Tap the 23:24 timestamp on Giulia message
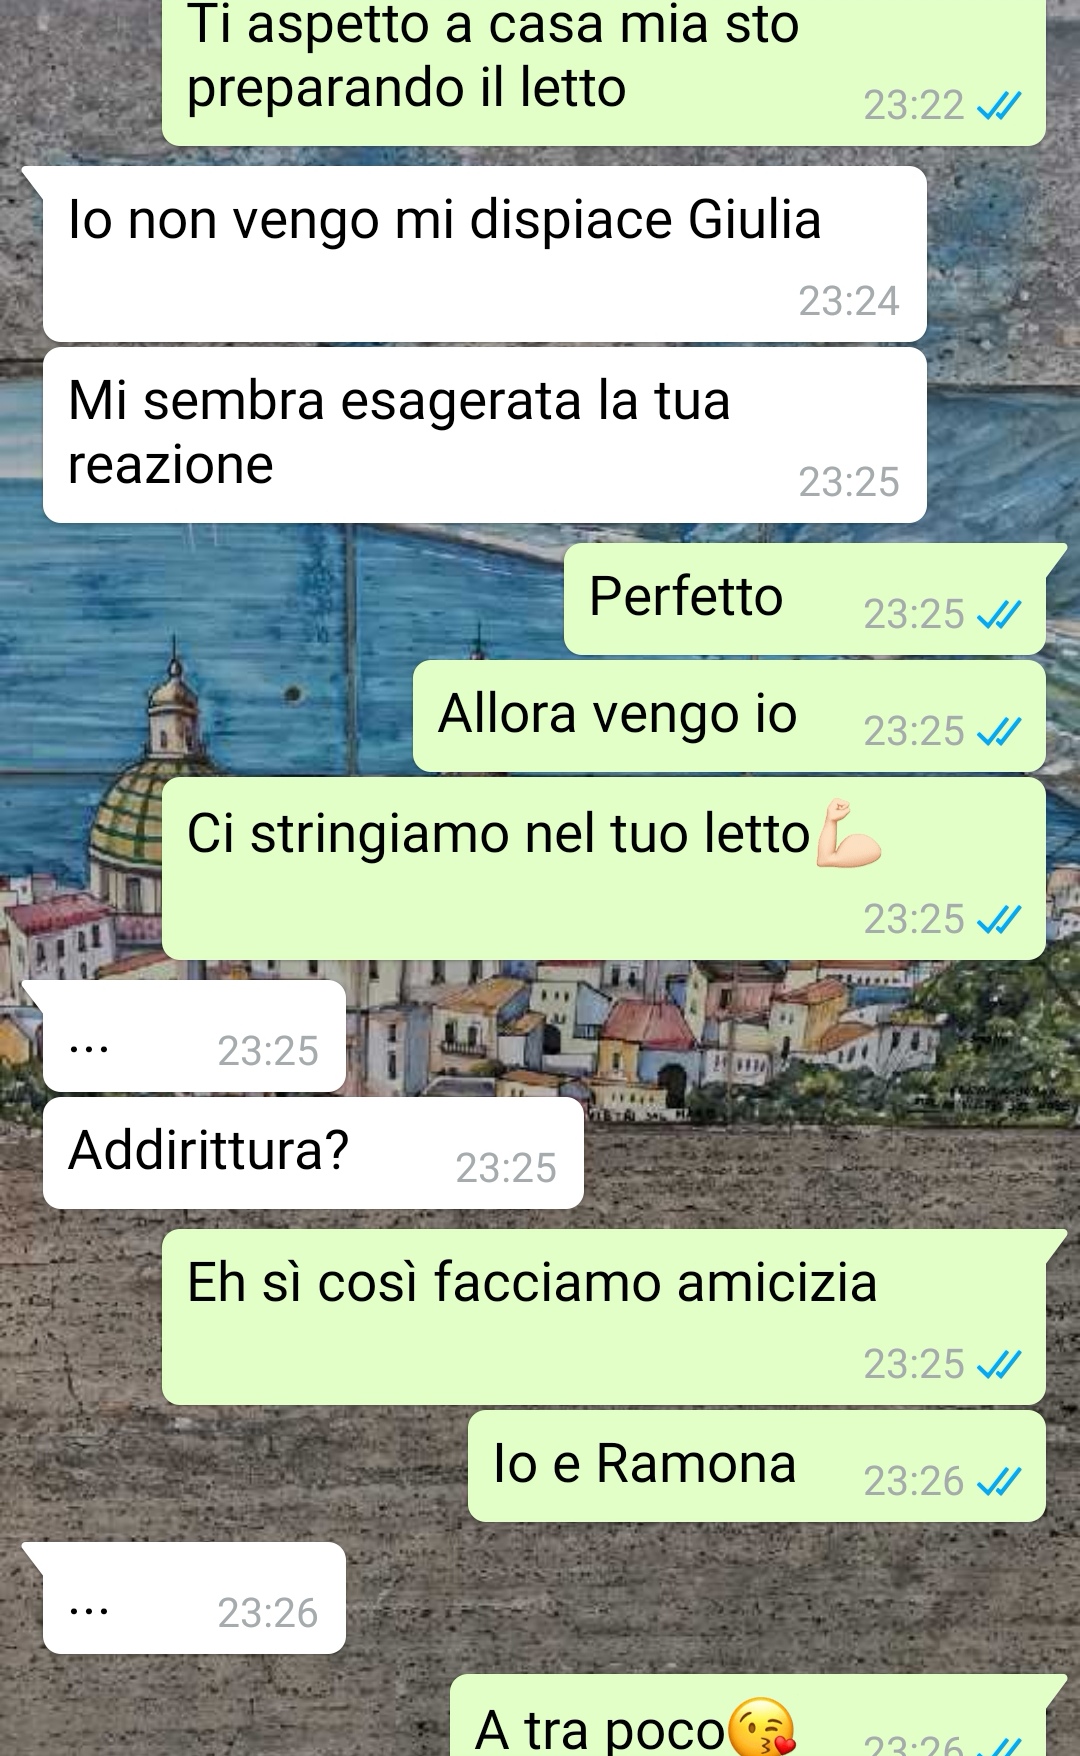1080x1756 pixels. click(849, 301)
